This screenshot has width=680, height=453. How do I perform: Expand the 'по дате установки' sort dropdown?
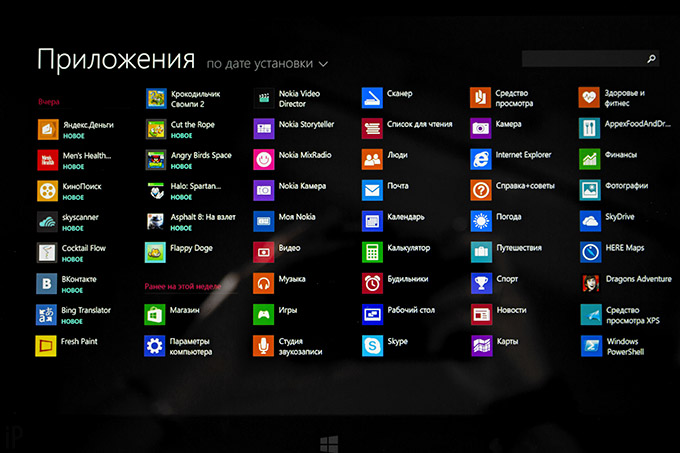(267, 64)
